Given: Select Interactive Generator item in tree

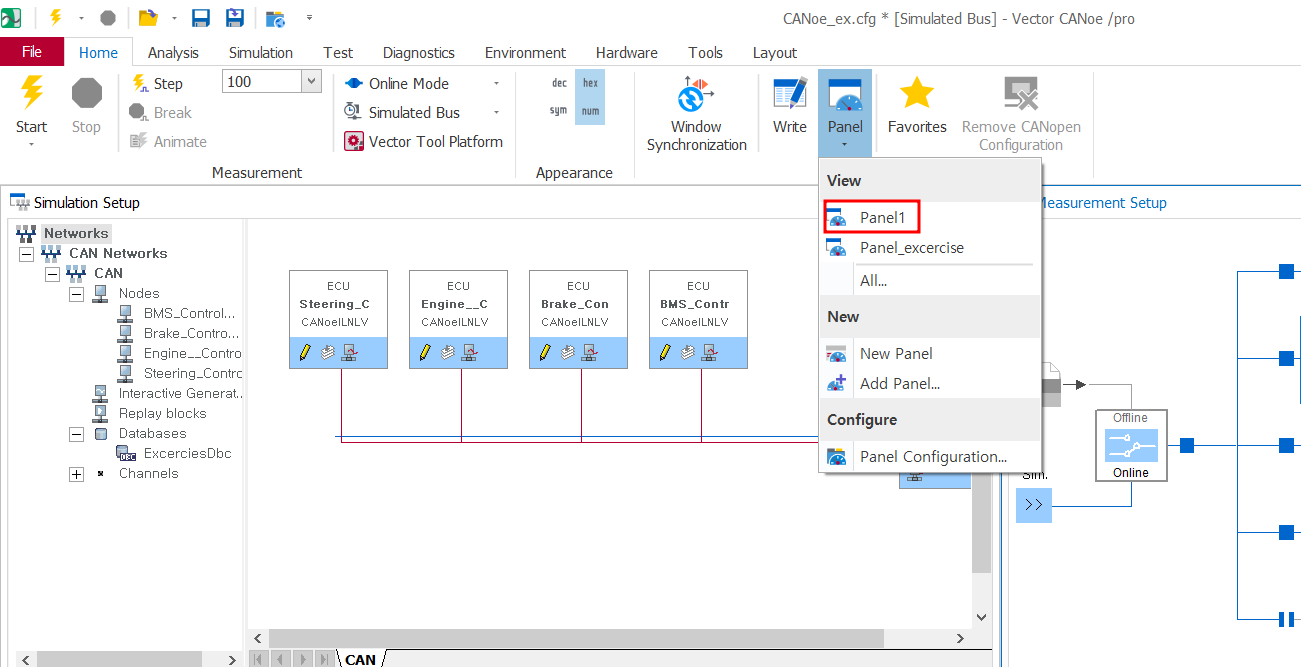Looking at the screenshot, I should (168, 393).
